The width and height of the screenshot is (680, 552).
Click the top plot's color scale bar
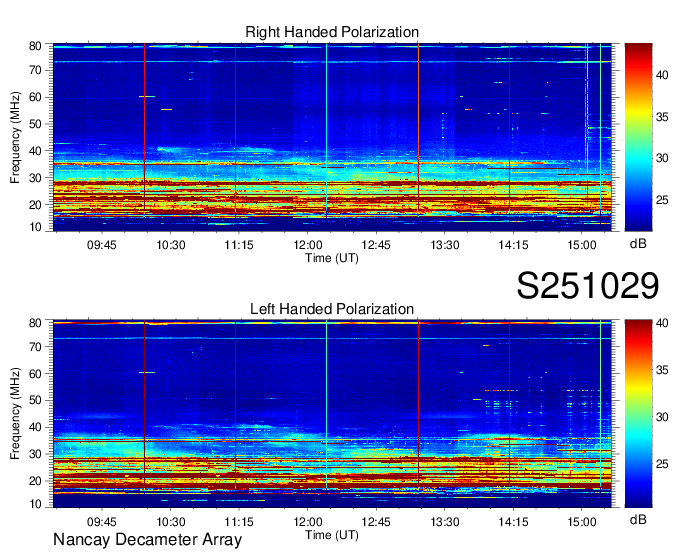(x=638, y=135)
